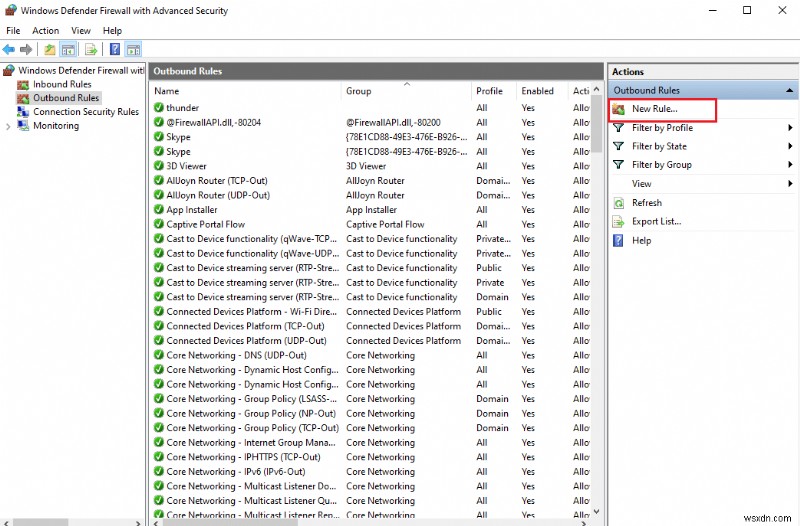Open the View menu
Viewport: 800px width, 526px height.
[81, 31]
